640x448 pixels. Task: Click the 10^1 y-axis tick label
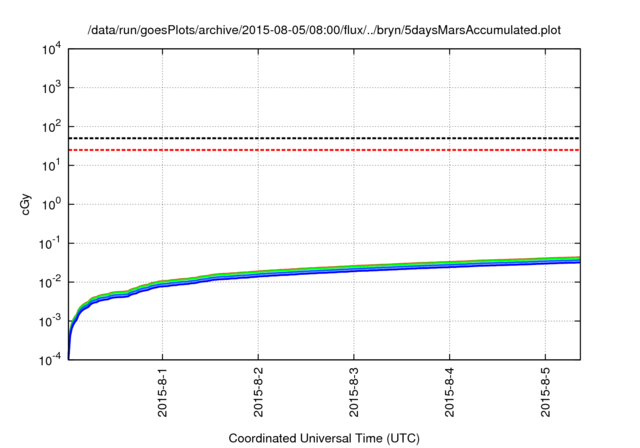click(51, 165)
